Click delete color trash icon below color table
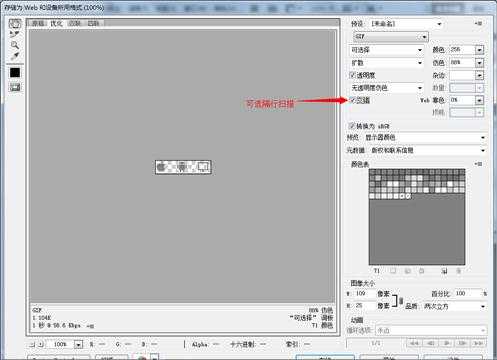Viewport: 497px width, 360px height. tap(459, 271)
